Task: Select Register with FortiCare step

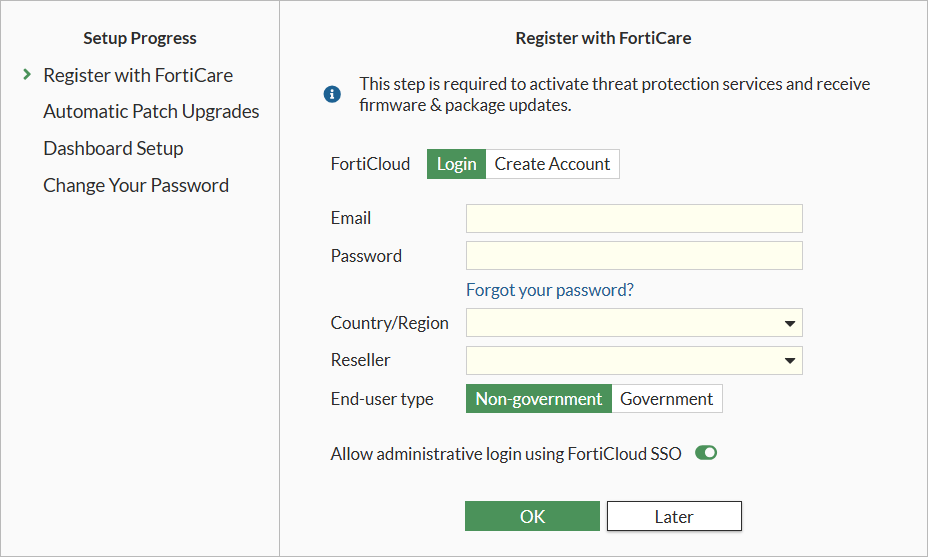Action: pos(138,75)
